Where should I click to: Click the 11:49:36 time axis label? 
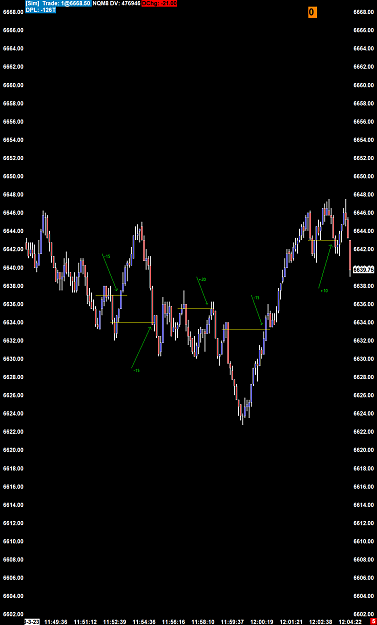click(x=55, y=622)
